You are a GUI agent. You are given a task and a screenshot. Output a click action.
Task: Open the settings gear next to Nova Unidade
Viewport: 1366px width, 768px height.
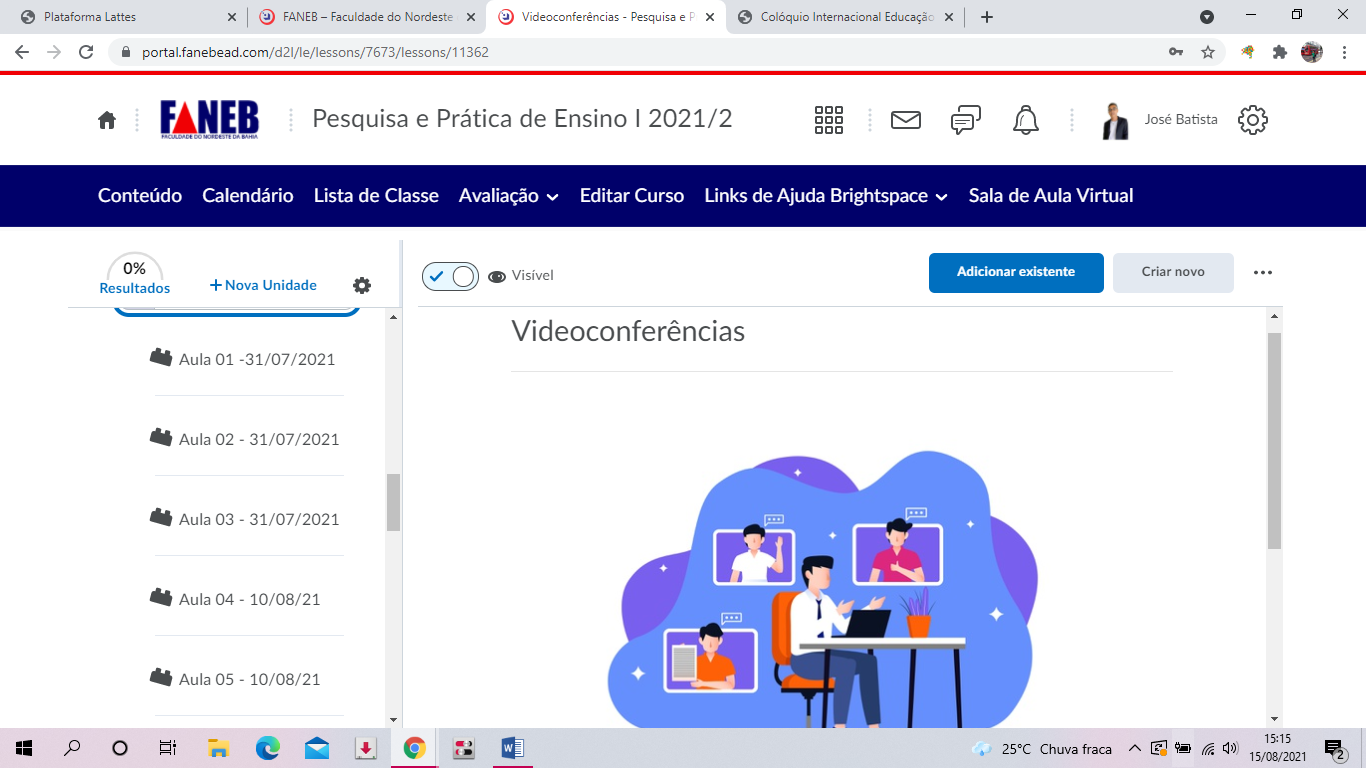[x=362, y=285]
